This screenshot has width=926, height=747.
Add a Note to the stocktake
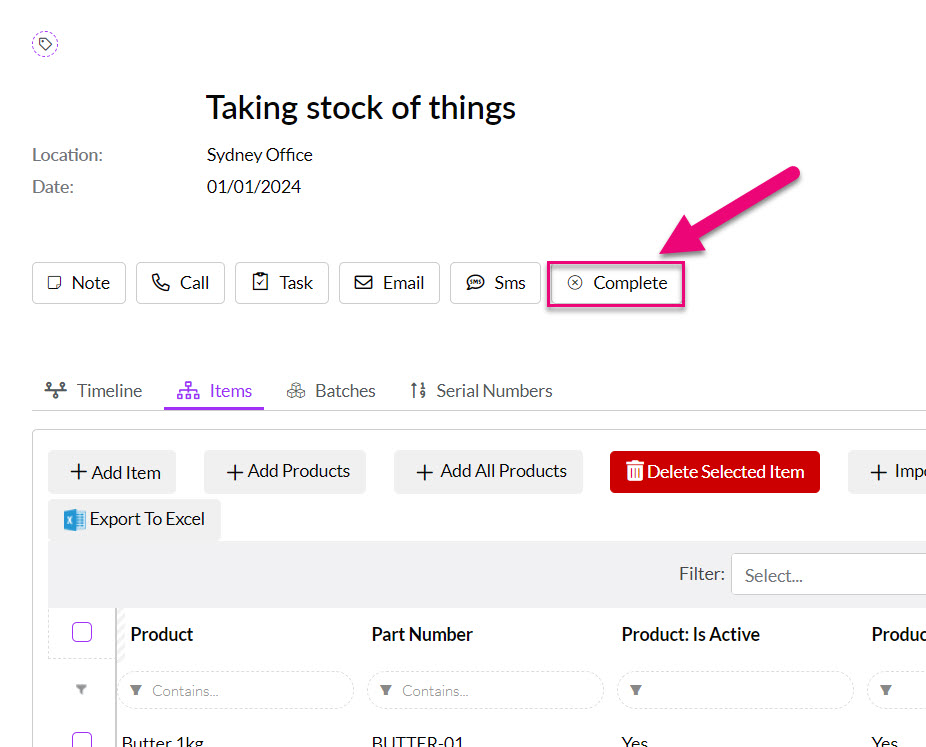coord(79,283)
